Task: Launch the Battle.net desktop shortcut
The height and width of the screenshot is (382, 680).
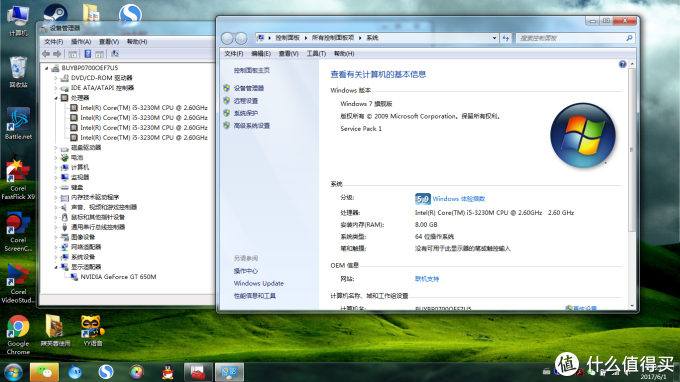Action: click(18, 124)
